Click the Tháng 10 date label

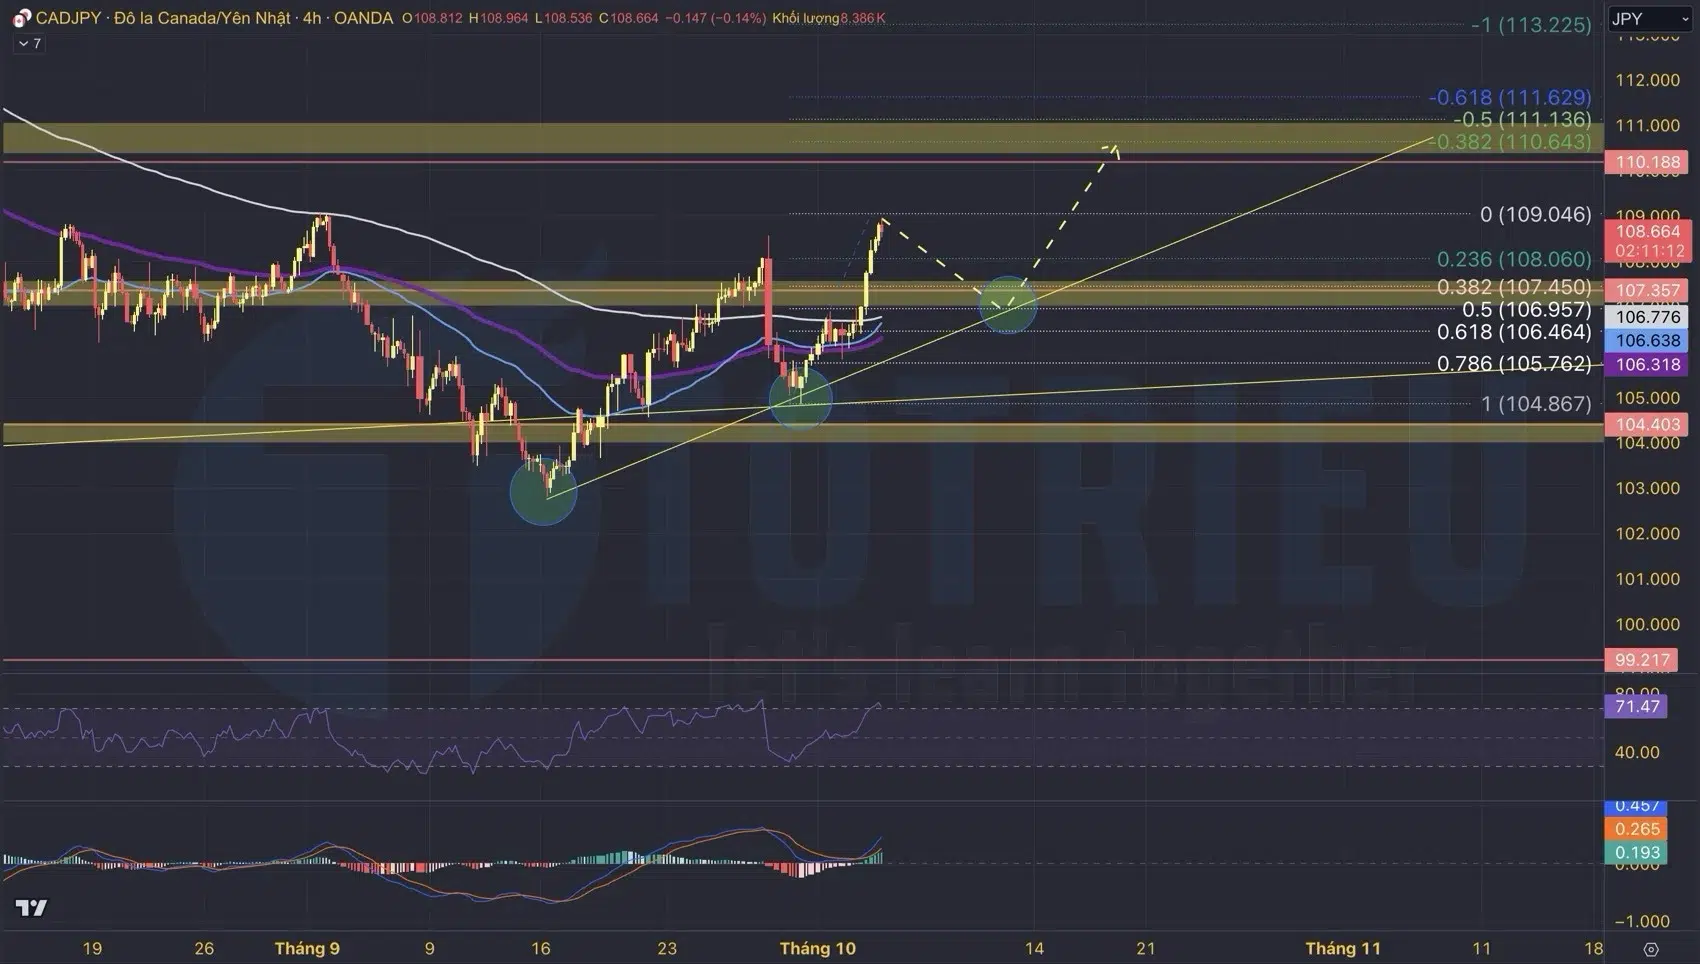818,948
